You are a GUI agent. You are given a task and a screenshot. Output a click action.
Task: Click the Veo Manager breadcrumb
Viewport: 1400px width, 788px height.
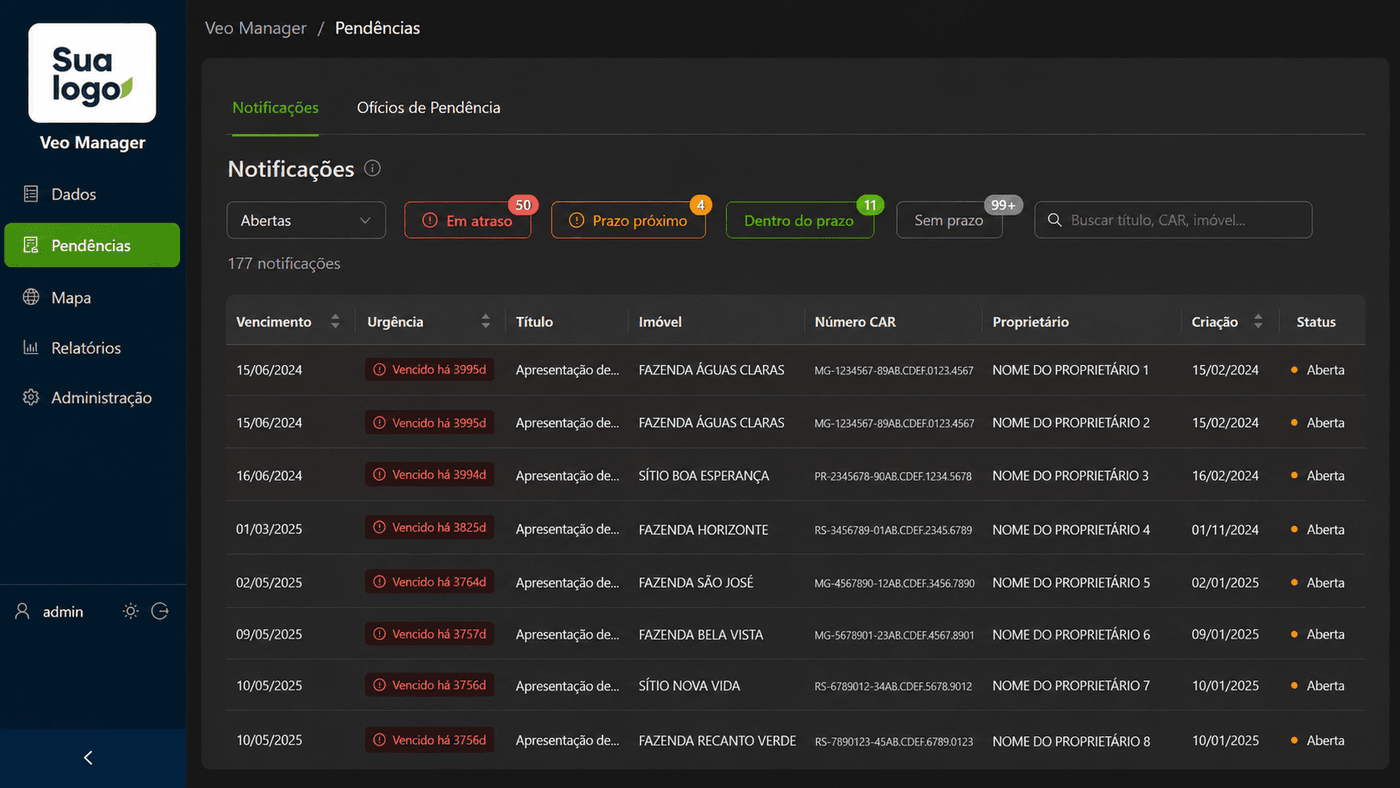(x=256, y=28)
